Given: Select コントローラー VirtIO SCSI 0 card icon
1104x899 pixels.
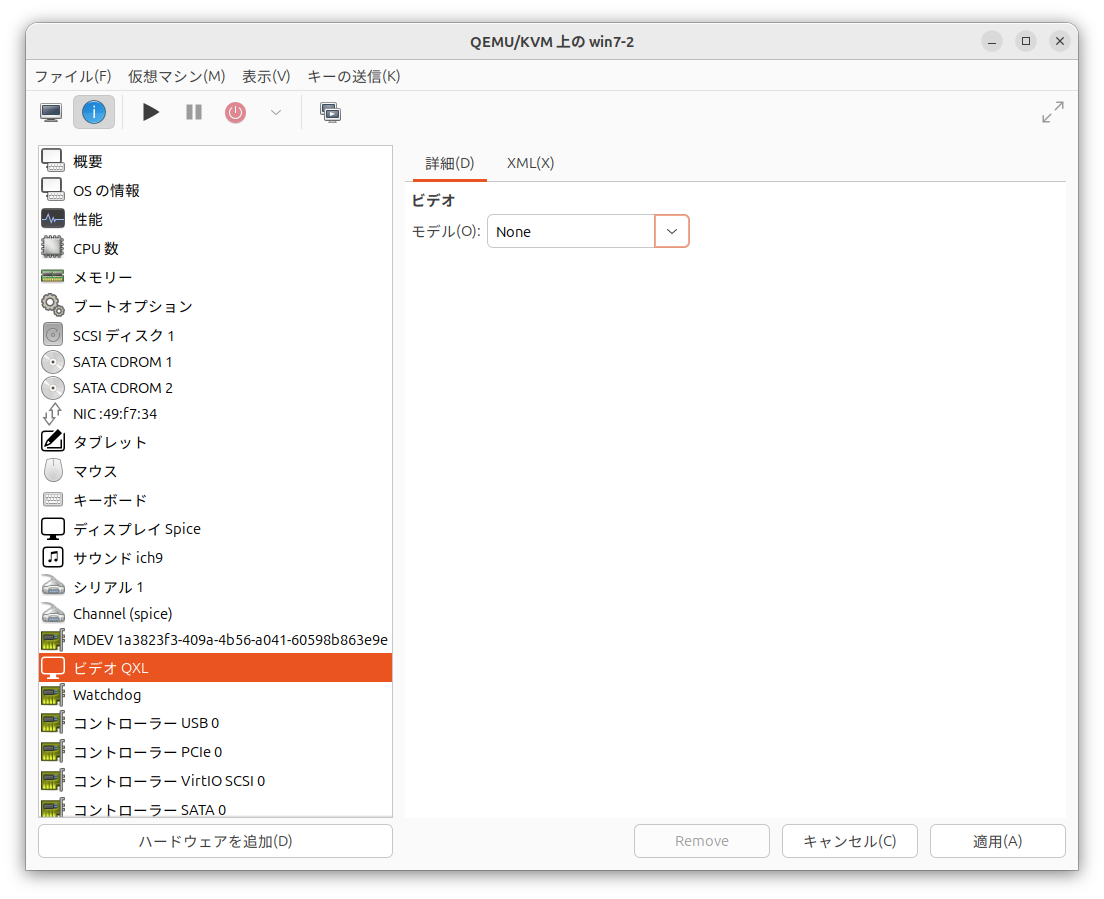Looking at the screenshot, I should pos(53,781).
